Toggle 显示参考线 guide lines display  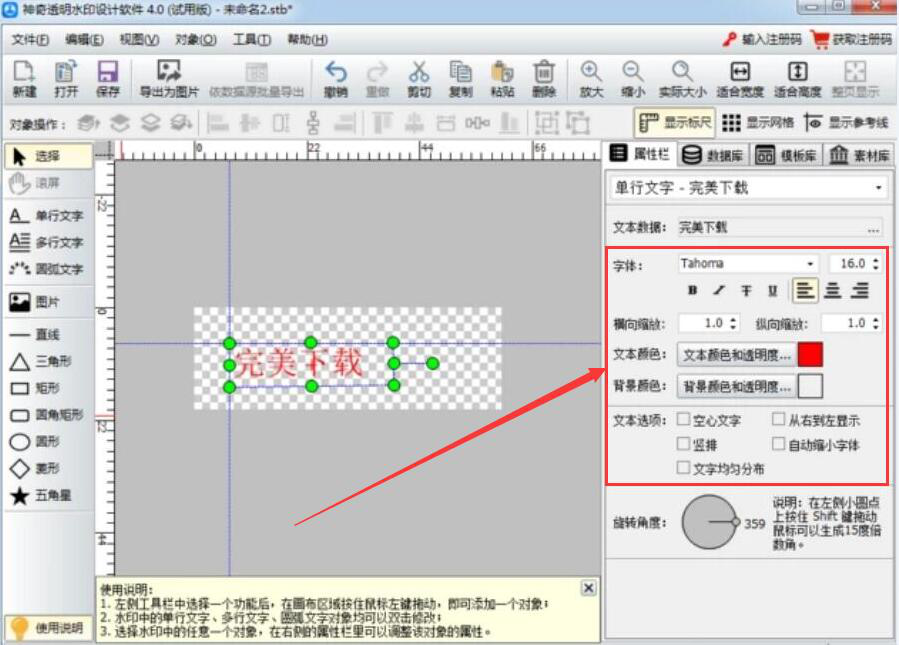pos(846,123)
